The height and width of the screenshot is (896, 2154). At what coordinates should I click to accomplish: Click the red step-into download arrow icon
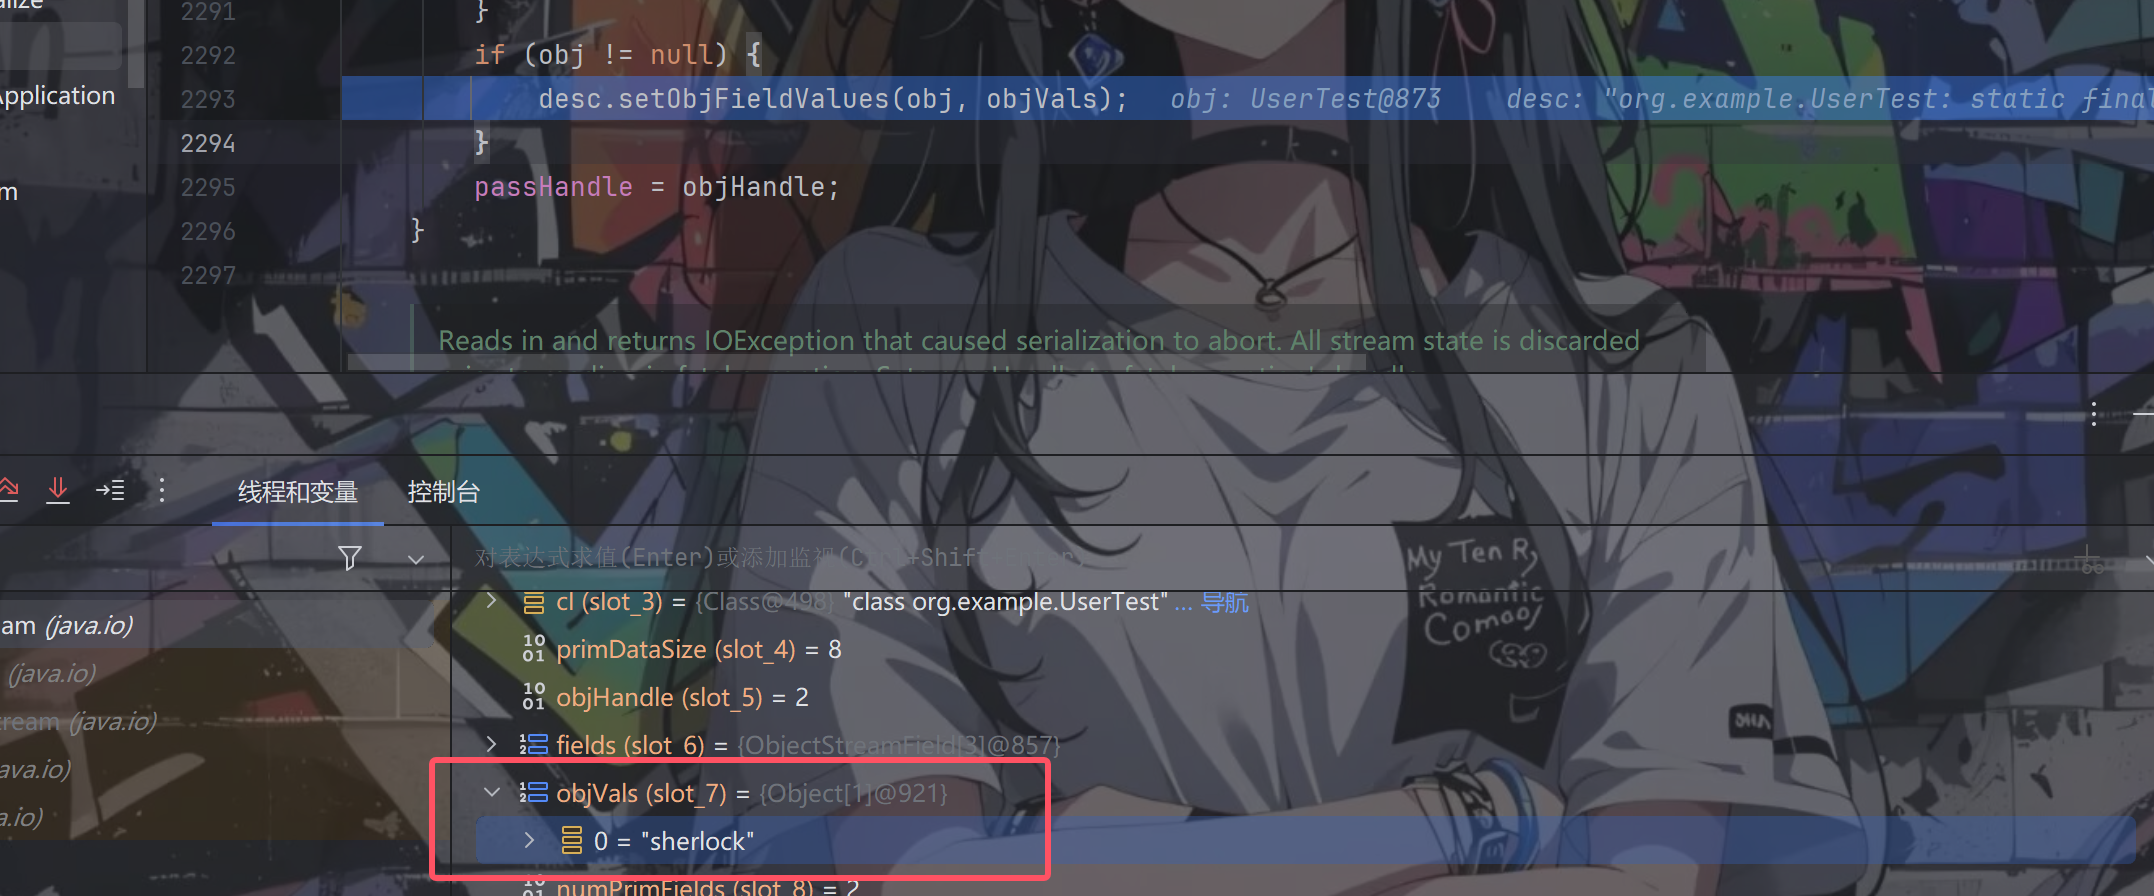tap(58, 490)
